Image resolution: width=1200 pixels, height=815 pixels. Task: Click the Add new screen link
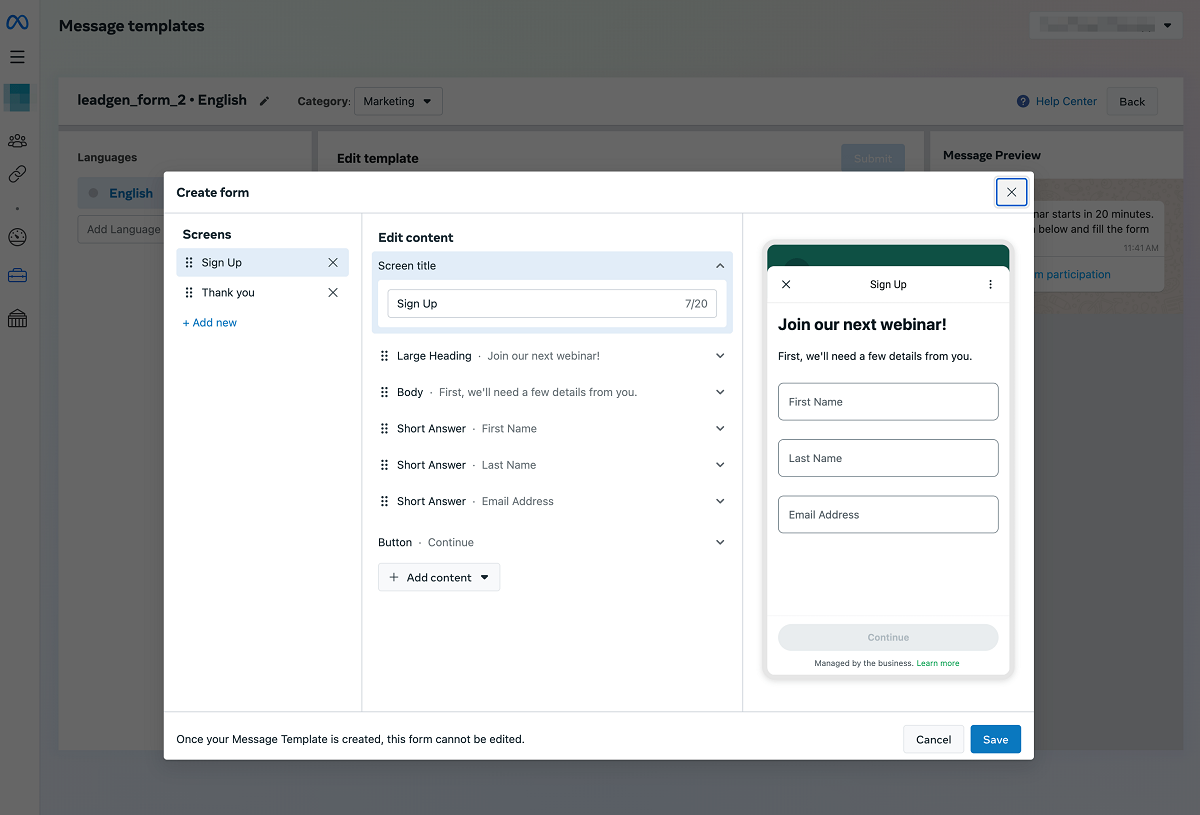tap(210, 323)
